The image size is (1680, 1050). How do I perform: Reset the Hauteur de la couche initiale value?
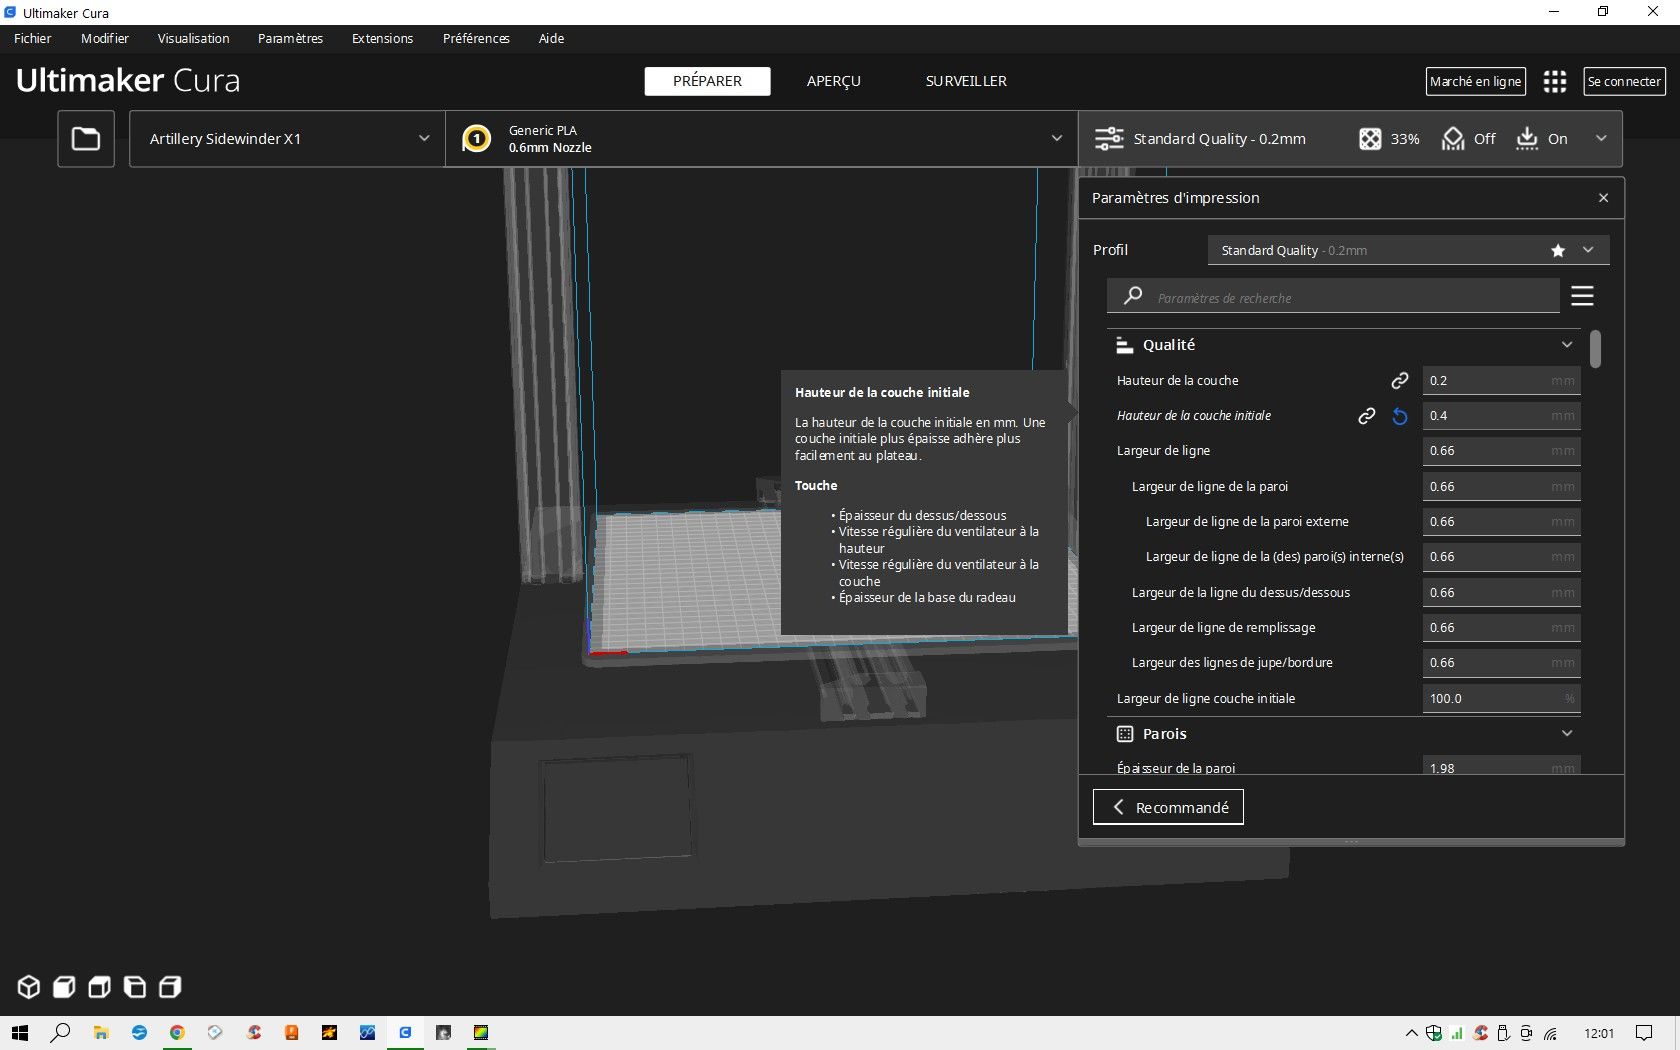point(1400,416)
